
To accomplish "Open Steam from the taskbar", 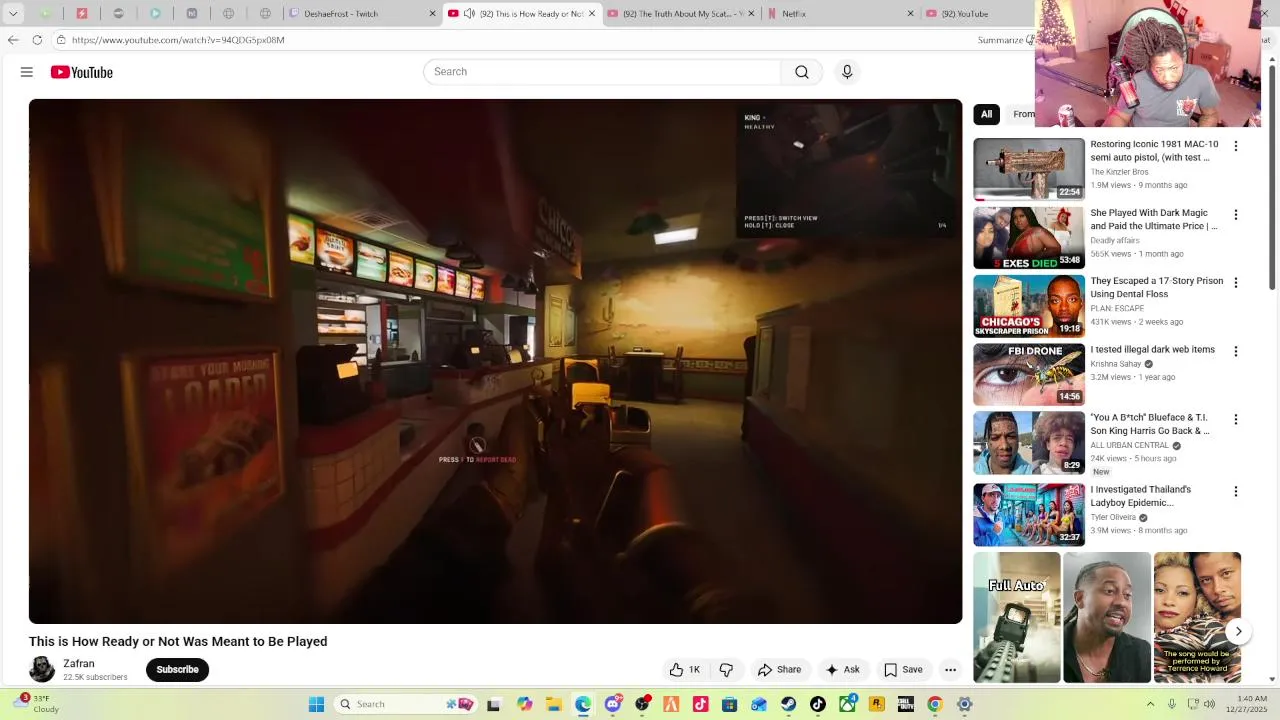I will tap(789, 704).
